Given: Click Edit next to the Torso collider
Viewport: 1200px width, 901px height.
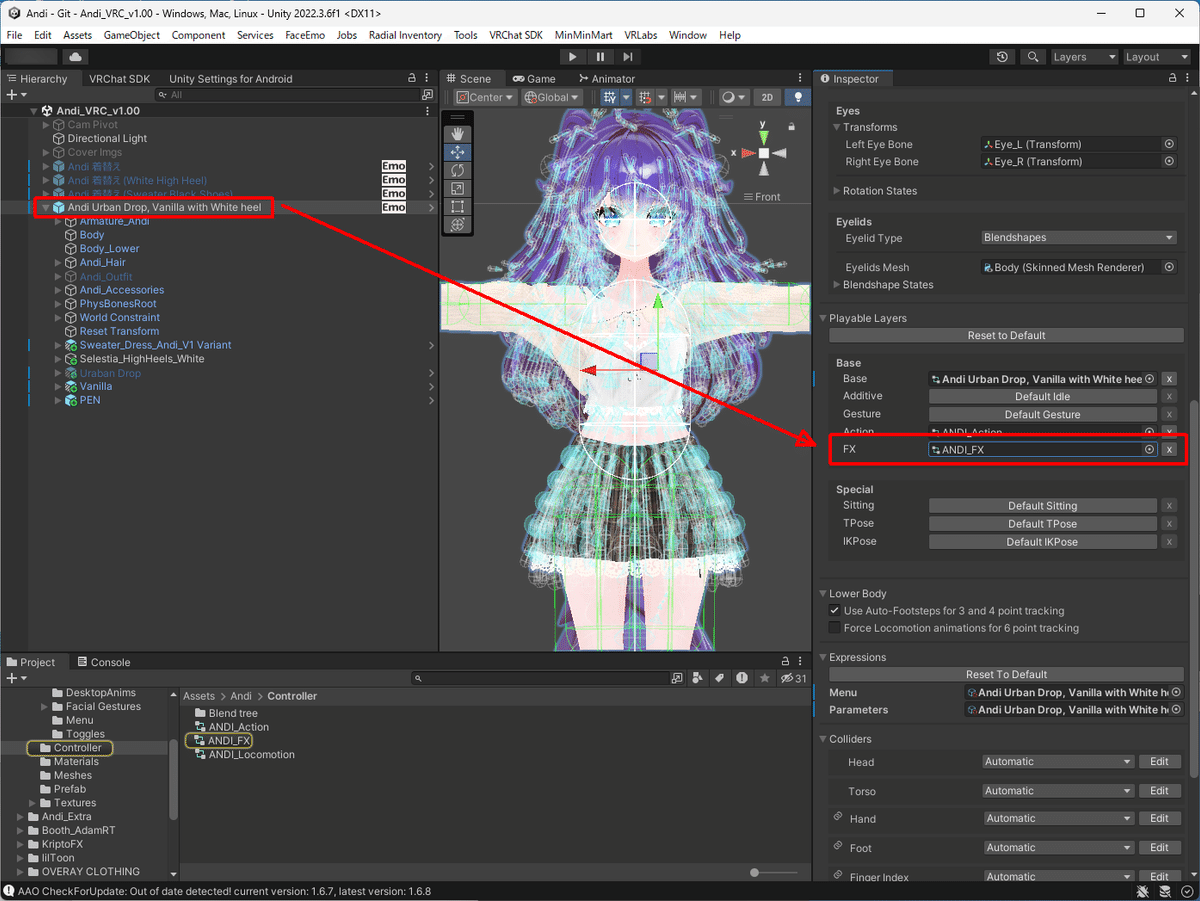Looking at the screenshot, I should [x=1159, y=789].
